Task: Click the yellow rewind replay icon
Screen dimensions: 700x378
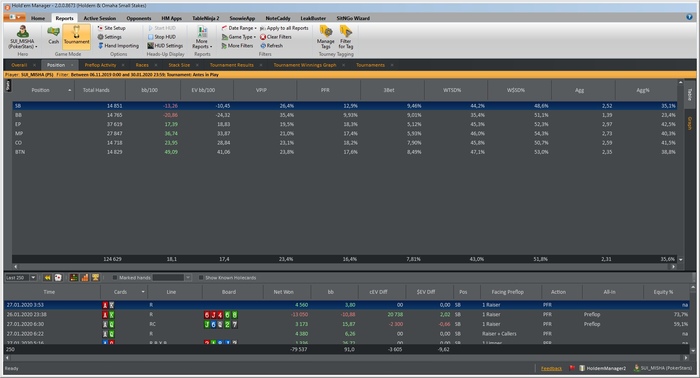Action: tap(47, 278)
